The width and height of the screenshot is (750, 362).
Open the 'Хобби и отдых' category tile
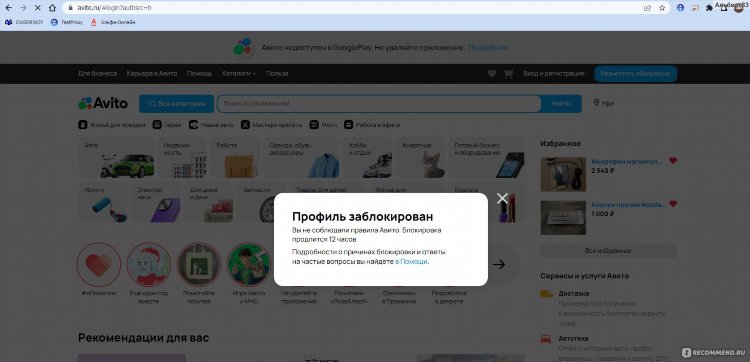(x=367, y=158)
